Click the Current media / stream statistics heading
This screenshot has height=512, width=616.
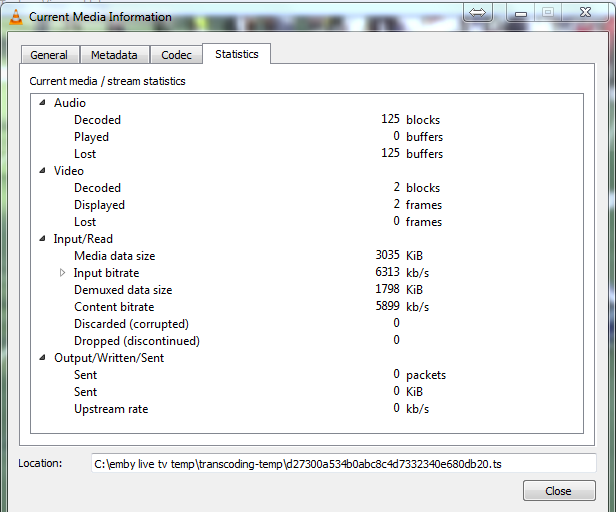click(107, 81)
